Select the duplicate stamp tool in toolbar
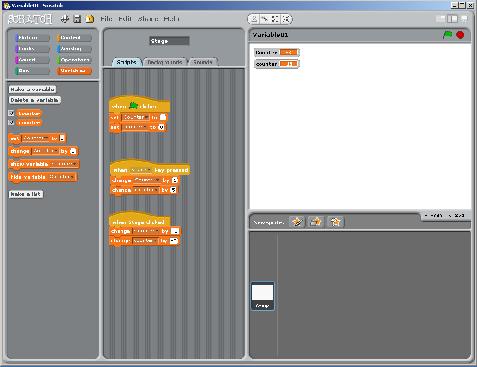This screenshot has width=477, height=367. pyautogui.click(x=254, y=19)
